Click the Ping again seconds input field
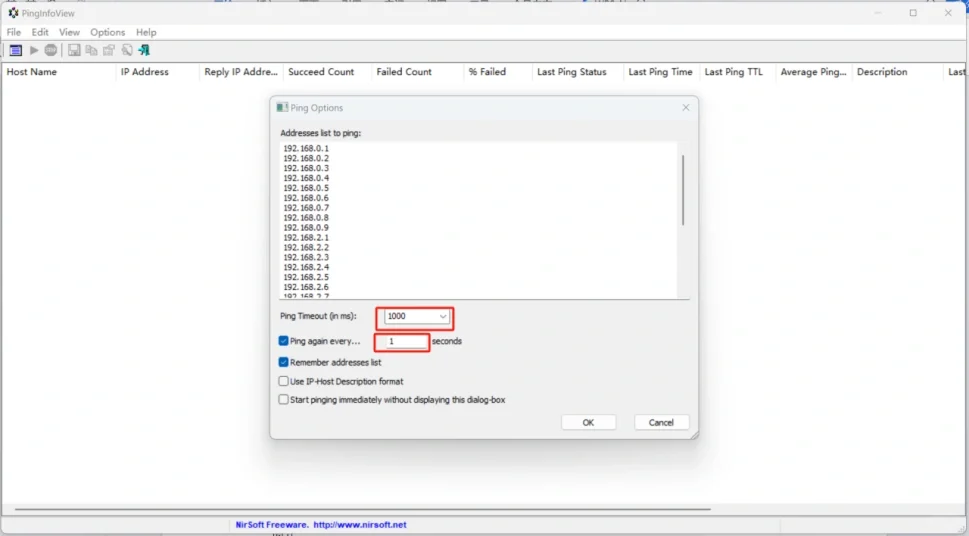The width and height of the screenshot is (969, 536). 405,341
